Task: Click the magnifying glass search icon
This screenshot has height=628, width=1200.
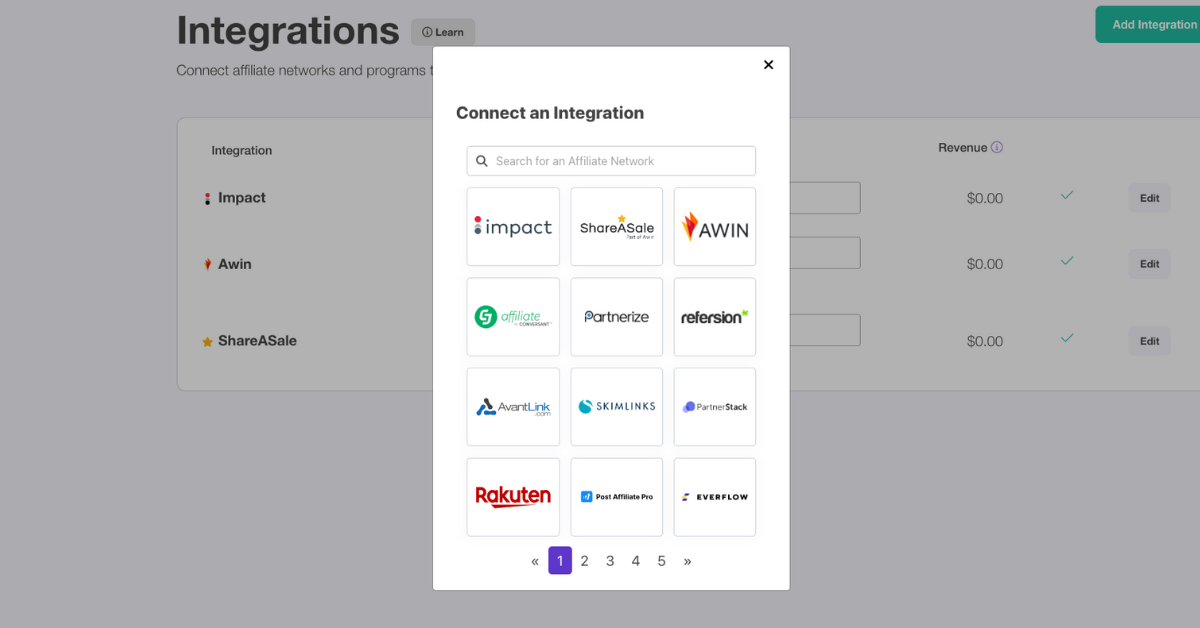Action: point(482,161)
